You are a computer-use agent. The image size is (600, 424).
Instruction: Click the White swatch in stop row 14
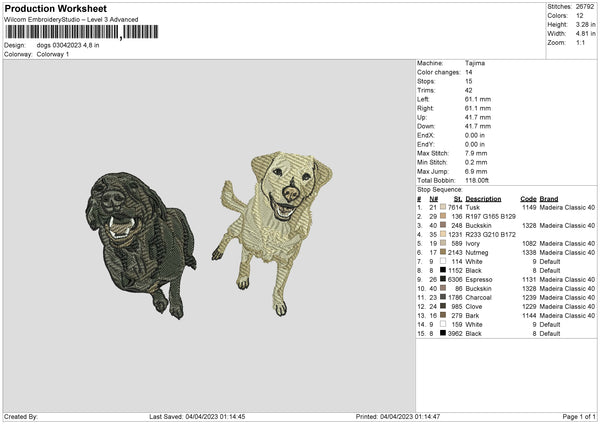pyautogui.click(x=443, y=324)
